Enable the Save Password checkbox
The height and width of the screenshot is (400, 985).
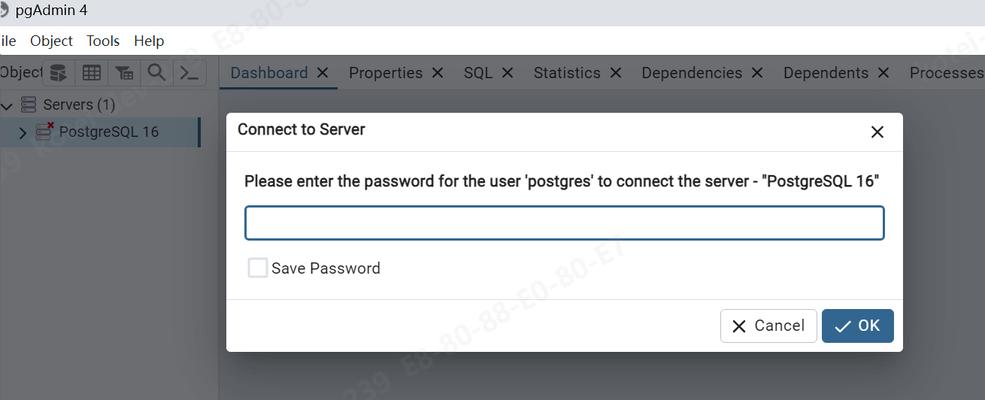pyautogui.click(x=258, y=268)
